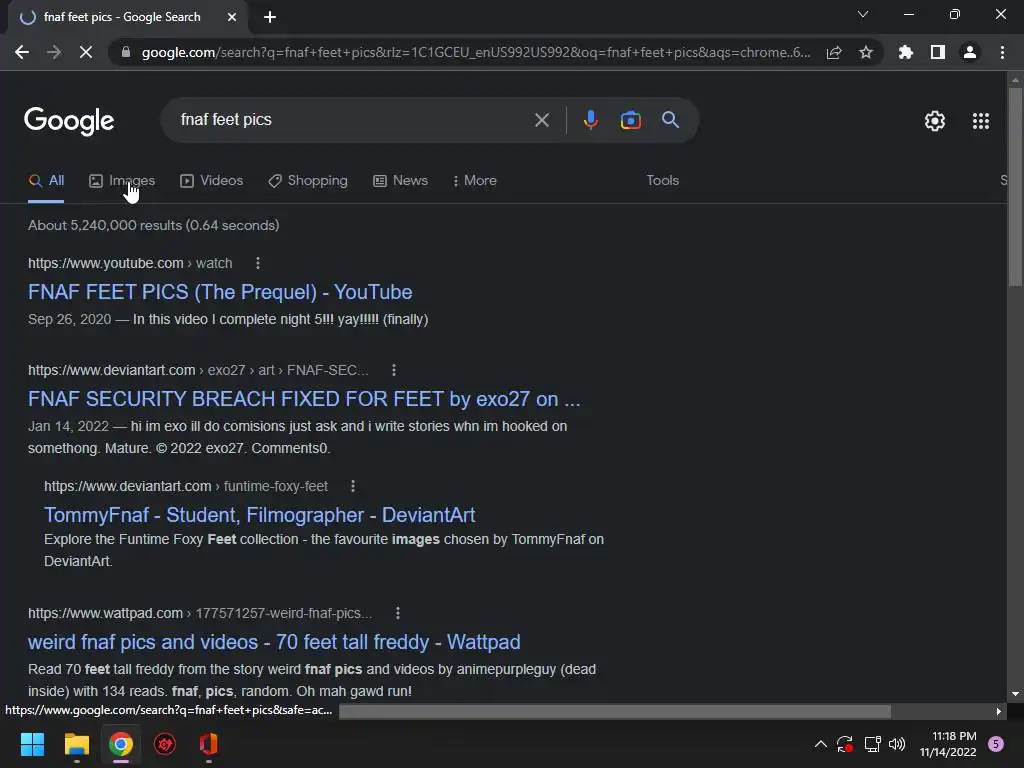Select the All results tab

46,181
